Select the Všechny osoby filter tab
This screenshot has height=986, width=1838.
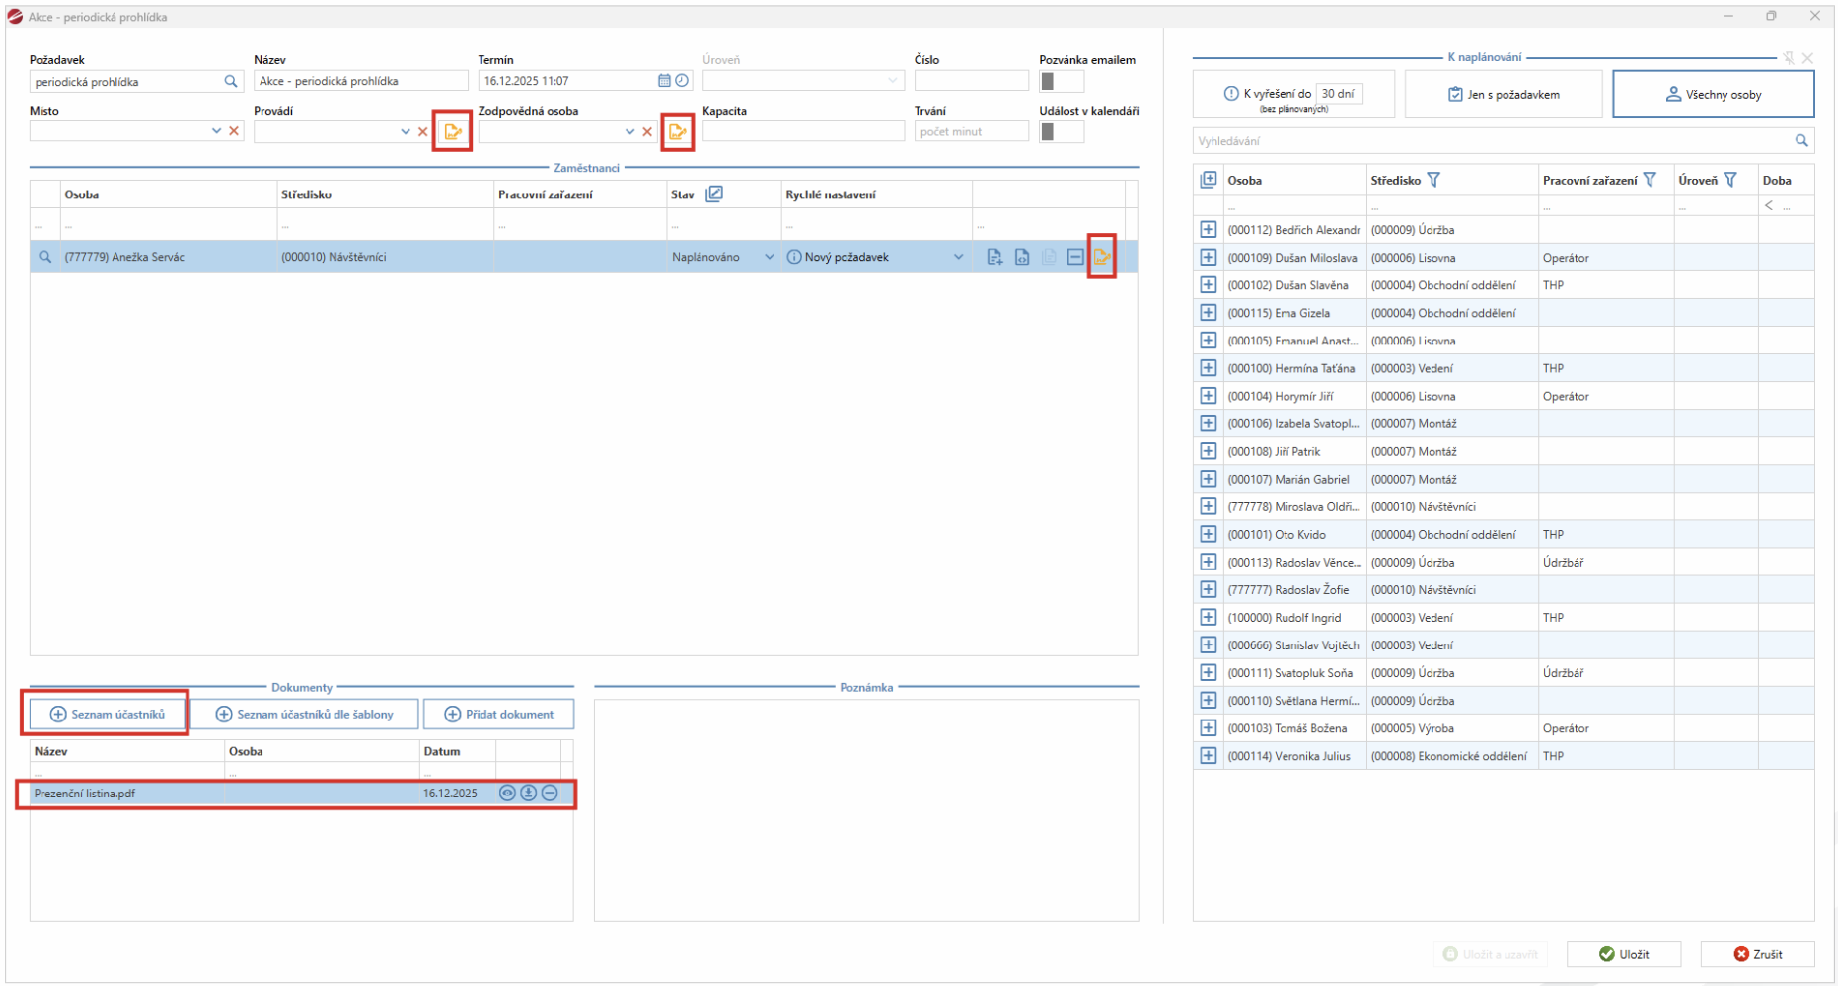pyautogui.click(x=1713, y=94)
